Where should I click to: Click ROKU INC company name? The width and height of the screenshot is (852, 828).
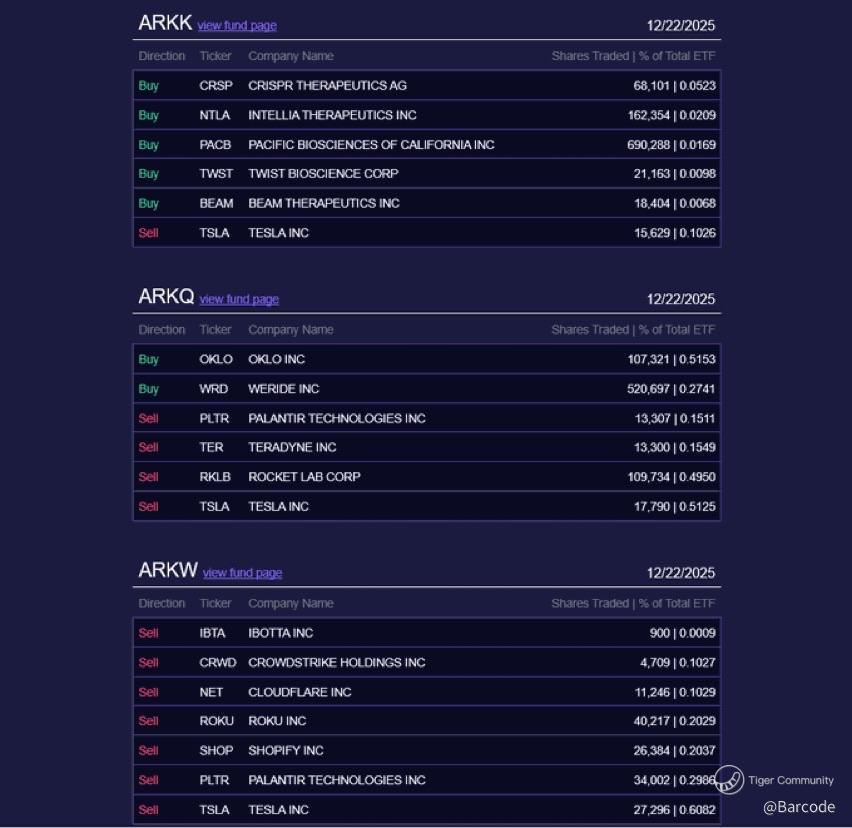tap(277, 722)
